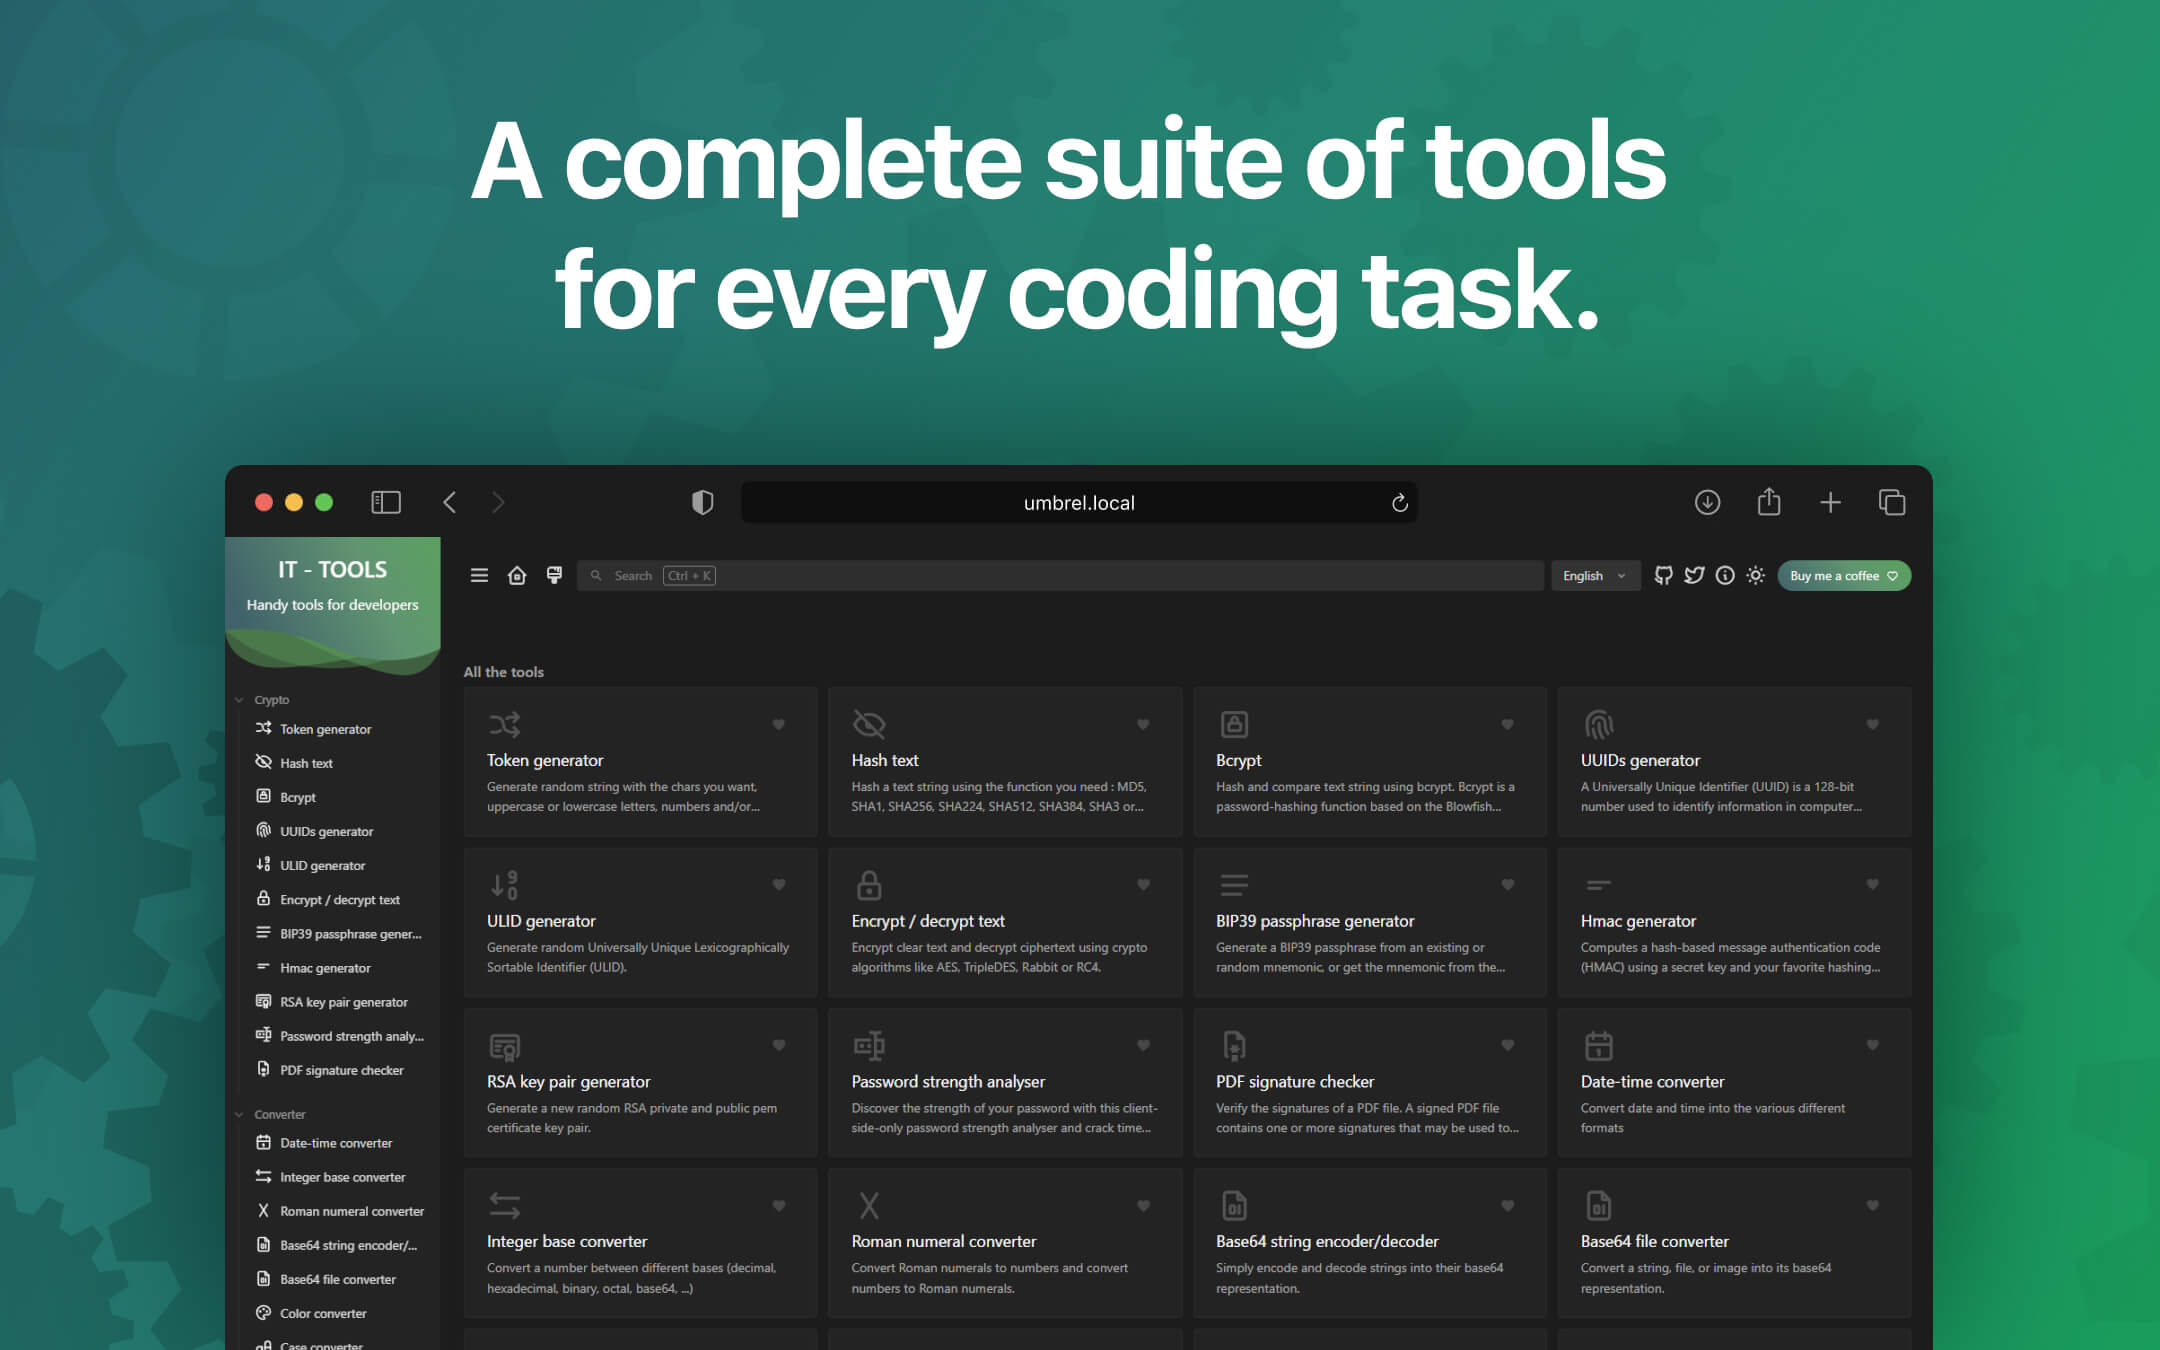Open the UUIDs generator sidebar entry
This screenshot has height=1350, width=2160.
(x=326, y=831)
